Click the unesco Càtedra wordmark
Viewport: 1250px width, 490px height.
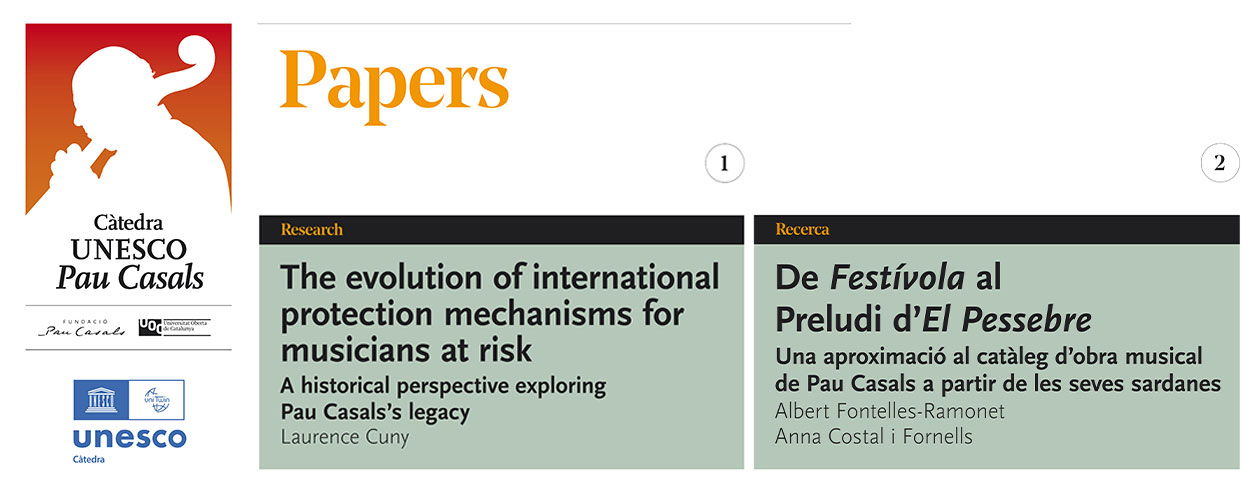[128, 444]
